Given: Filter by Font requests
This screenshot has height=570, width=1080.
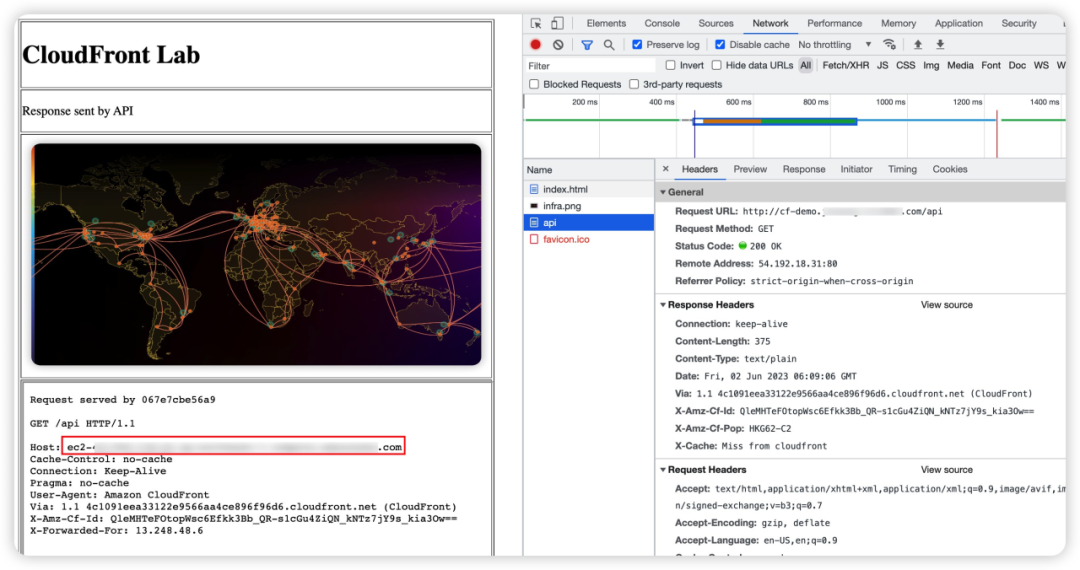Looking at the screenshot, I should (x=990, y=65).
